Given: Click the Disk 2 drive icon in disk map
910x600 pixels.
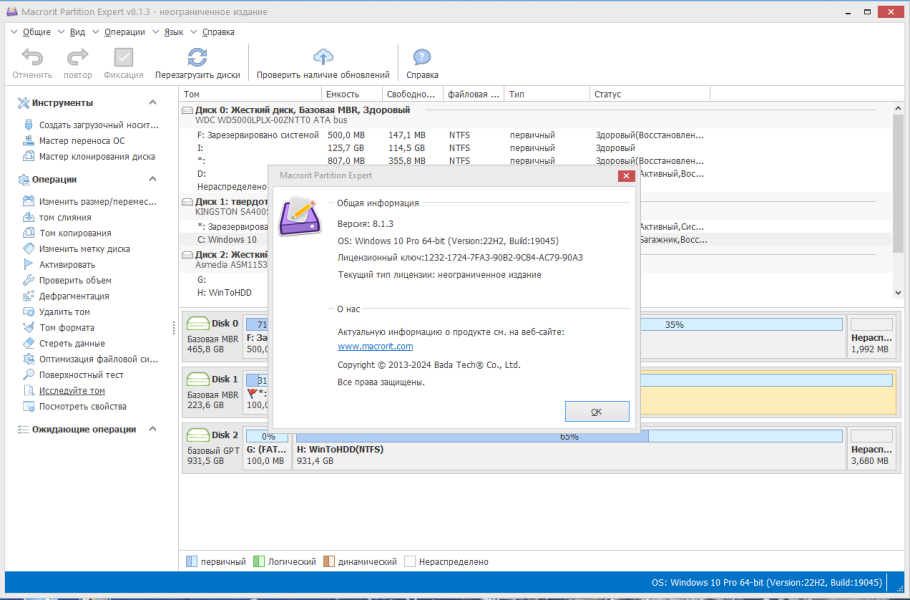Looking at the screenshot, I should click(x=198, y=435).
